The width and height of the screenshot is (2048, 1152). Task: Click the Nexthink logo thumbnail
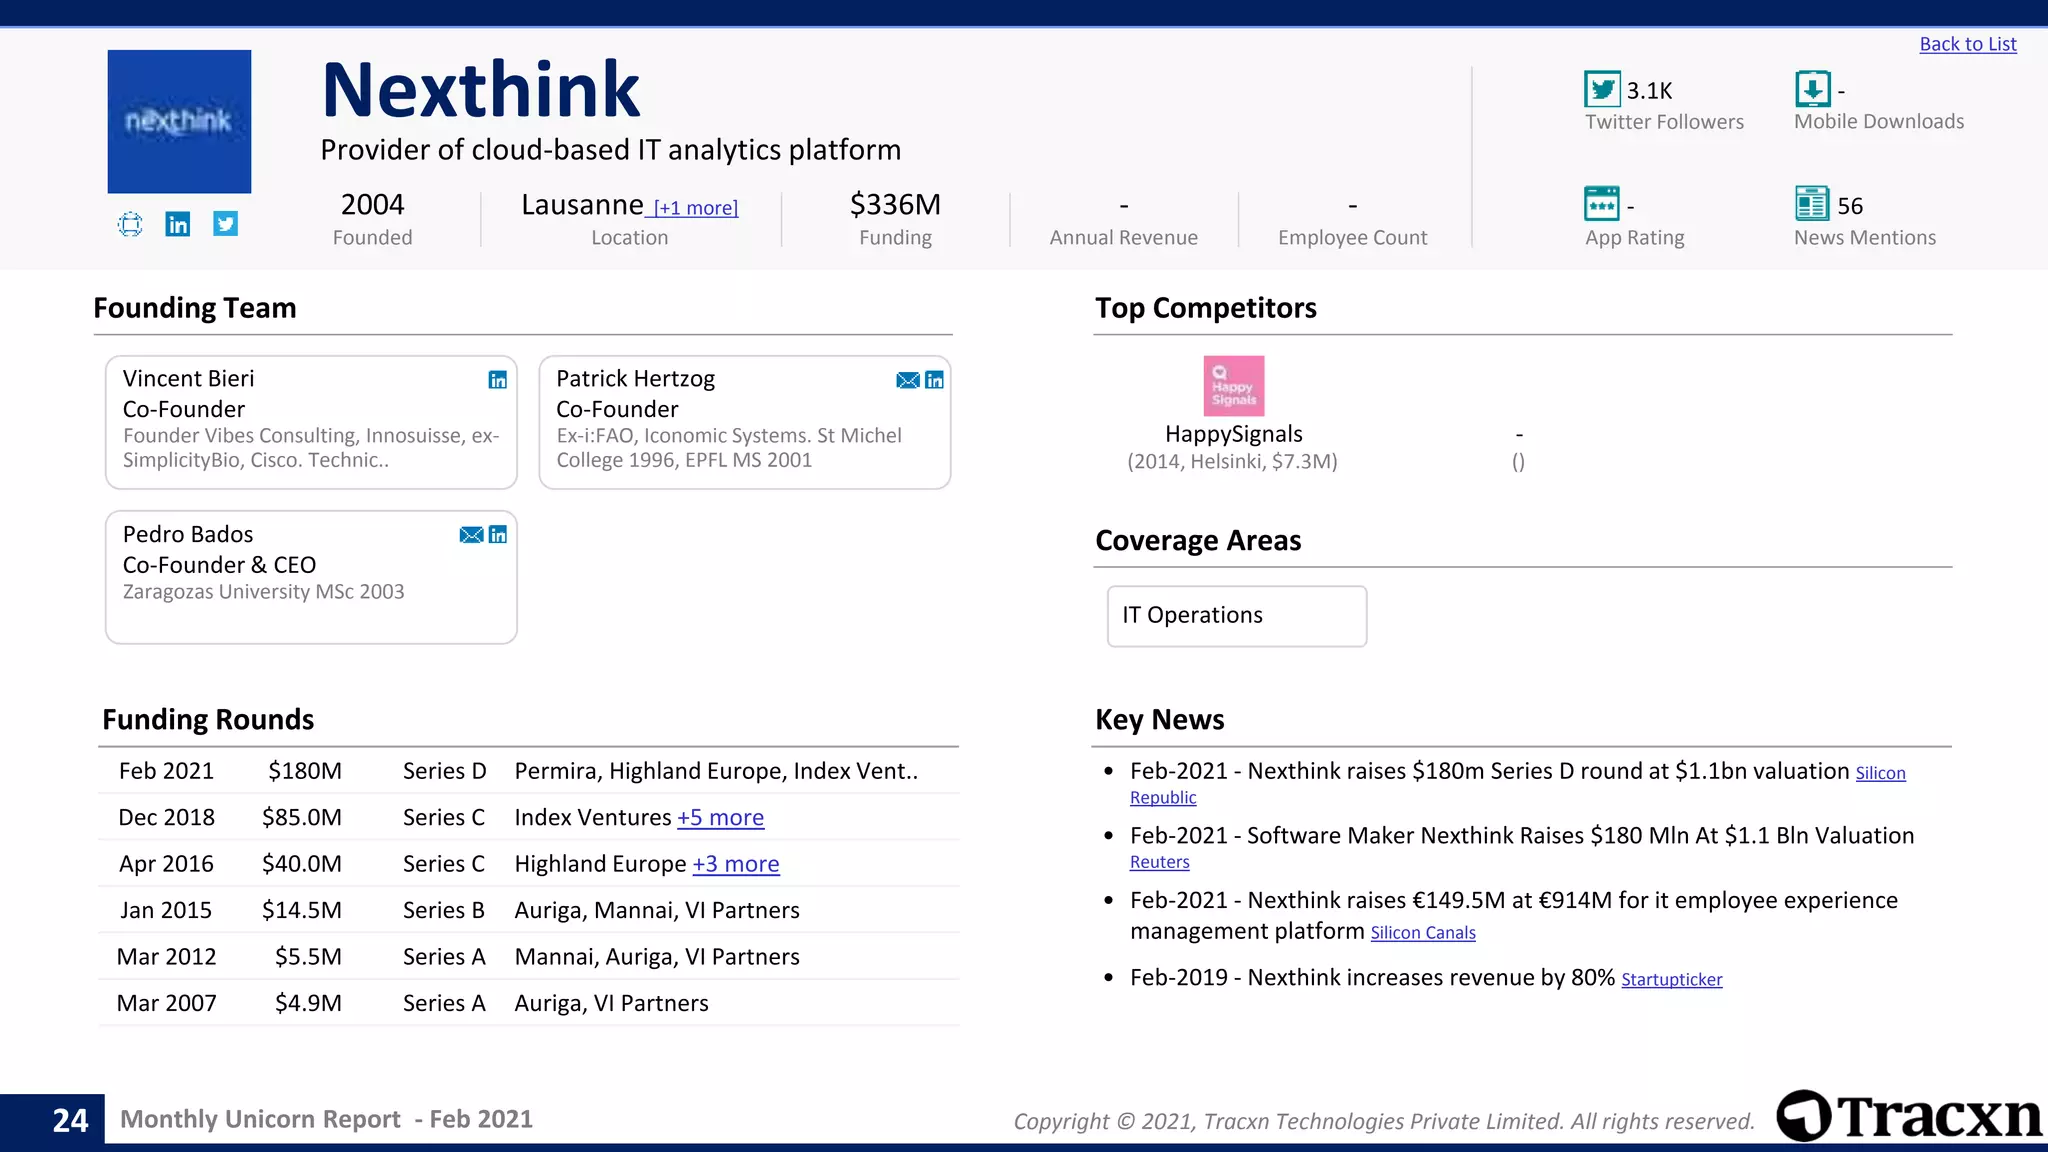[x=179, y=121]
